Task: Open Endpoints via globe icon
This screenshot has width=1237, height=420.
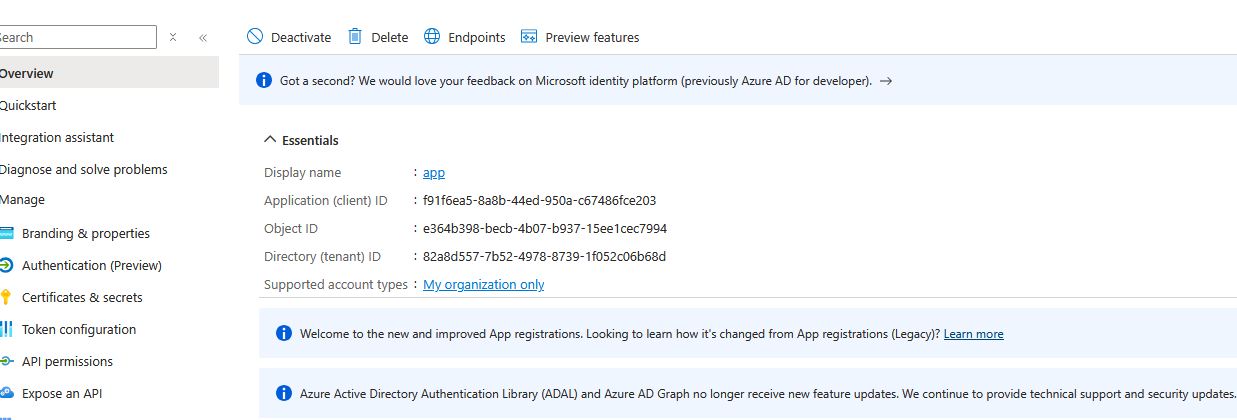Action: click(432, 37)
